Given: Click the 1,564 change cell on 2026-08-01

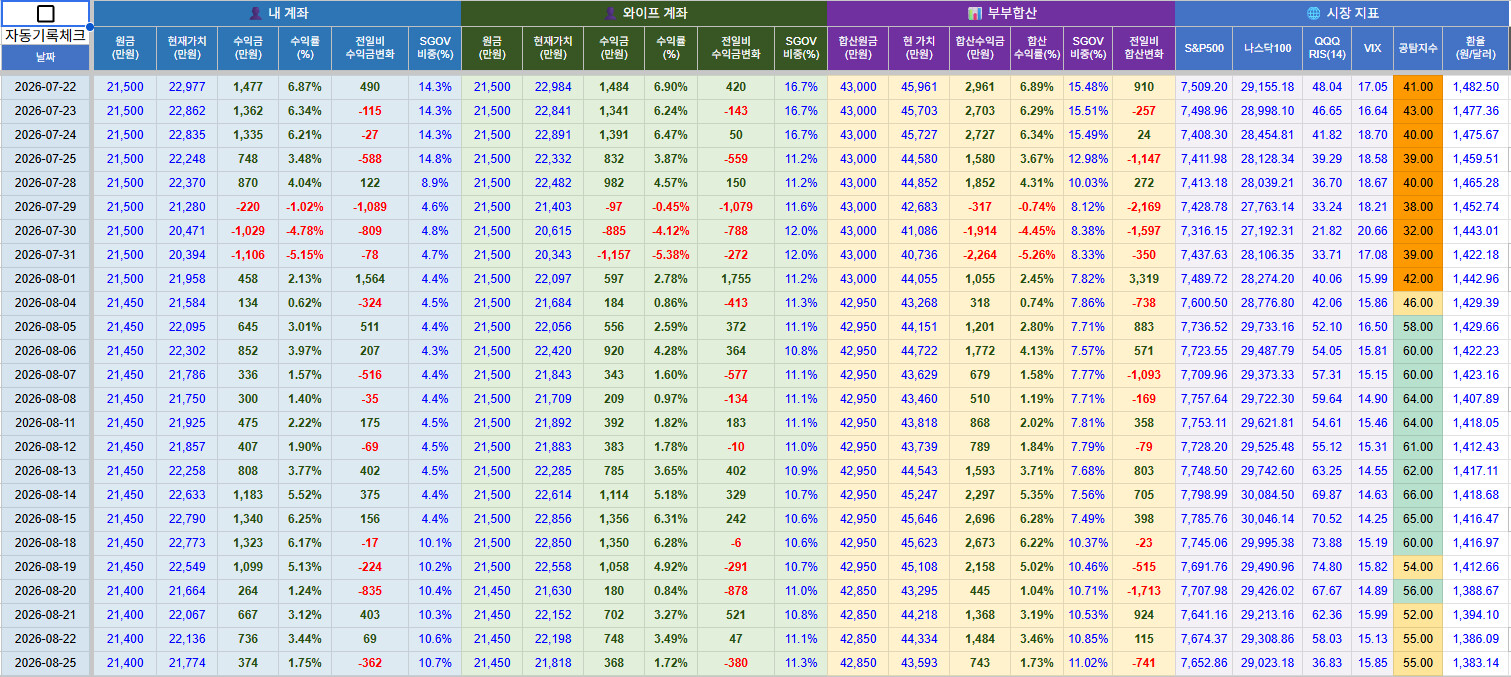Looking at the screenshot, I should pyautogui.click(x=370, y=279).
